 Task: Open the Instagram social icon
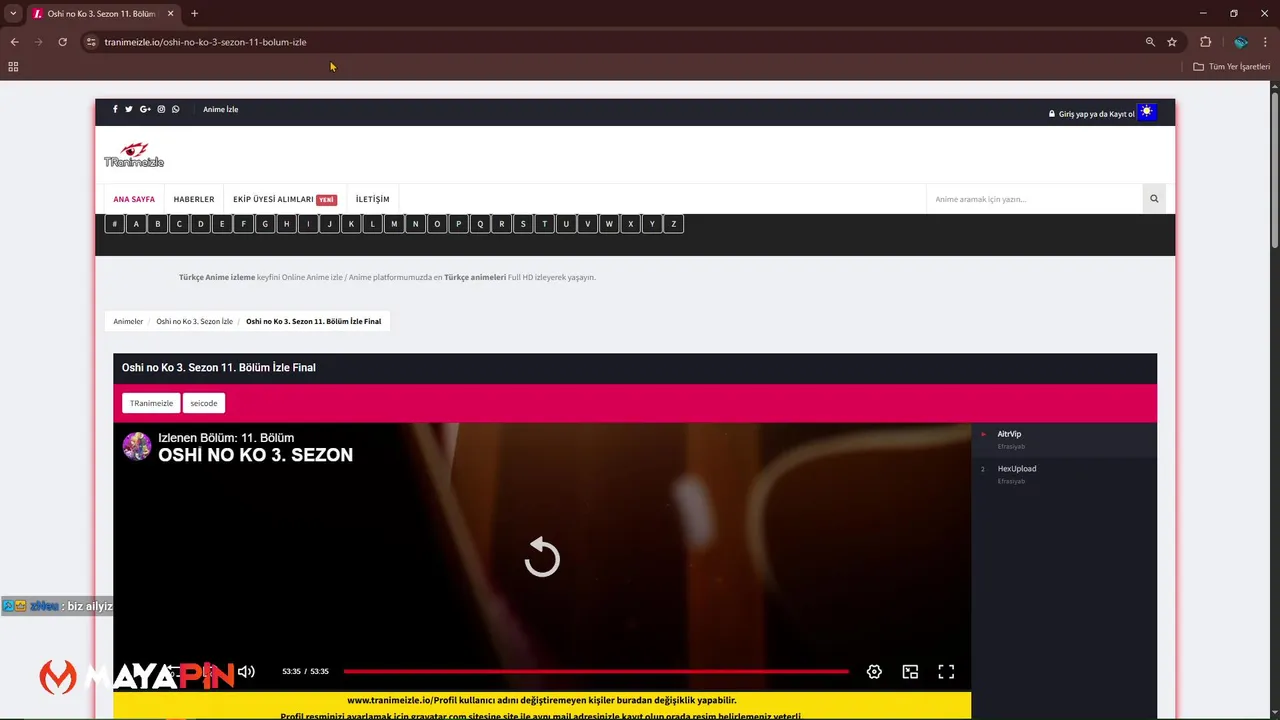point(161,109)
